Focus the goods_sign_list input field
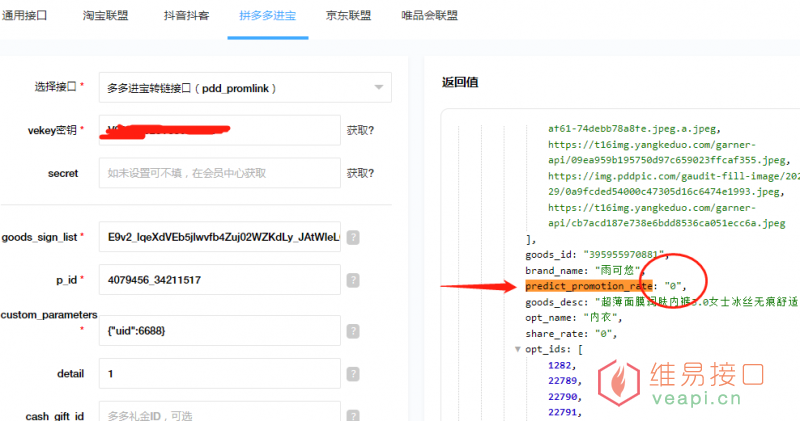This screenshot has width=800, height=421. [220, 237]
